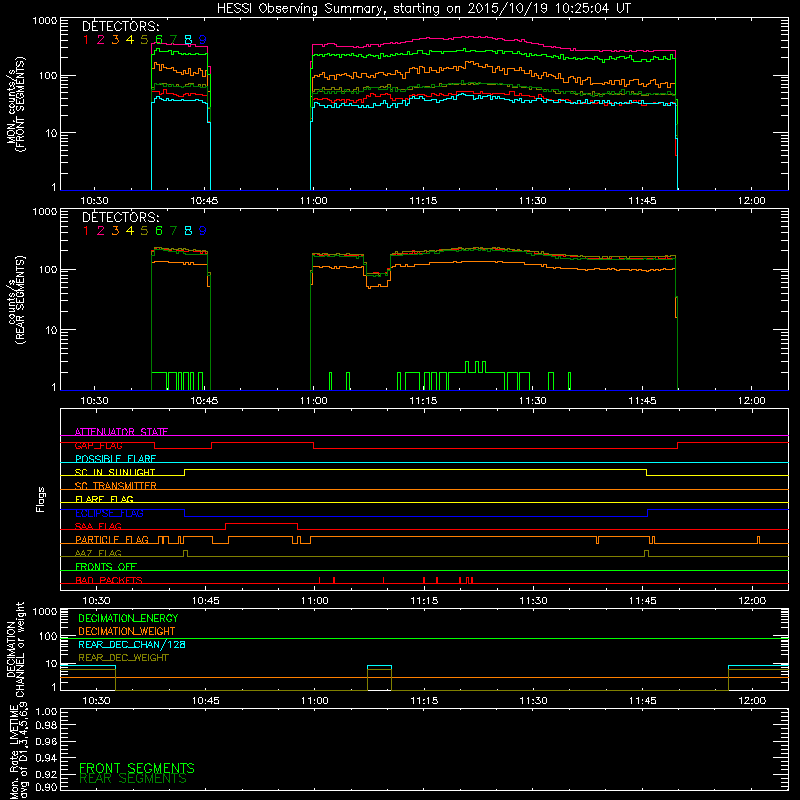Select cyan detector 8 in front segments legend
This screenshot has width=800, height=800.
coord(188,40)
